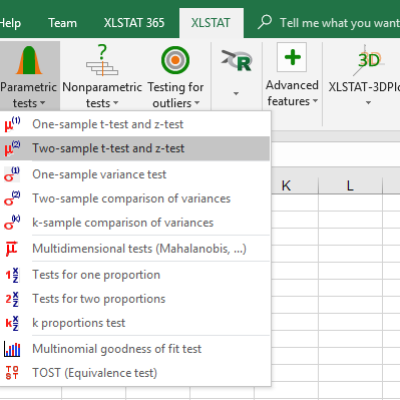Click the search magnifier icon

[x=265, y=22]
